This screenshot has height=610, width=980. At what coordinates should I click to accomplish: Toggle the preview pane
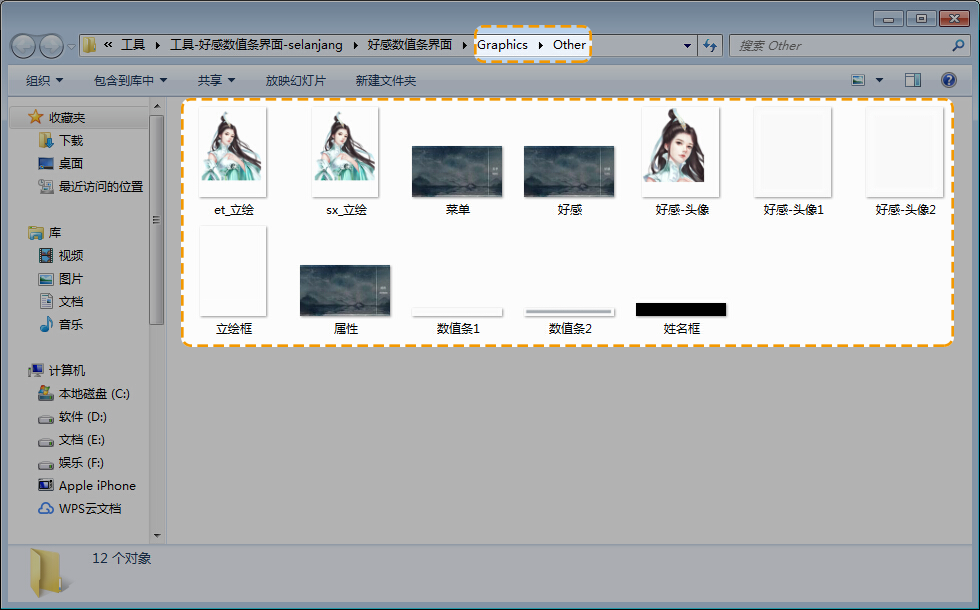(x=912, y=80)
